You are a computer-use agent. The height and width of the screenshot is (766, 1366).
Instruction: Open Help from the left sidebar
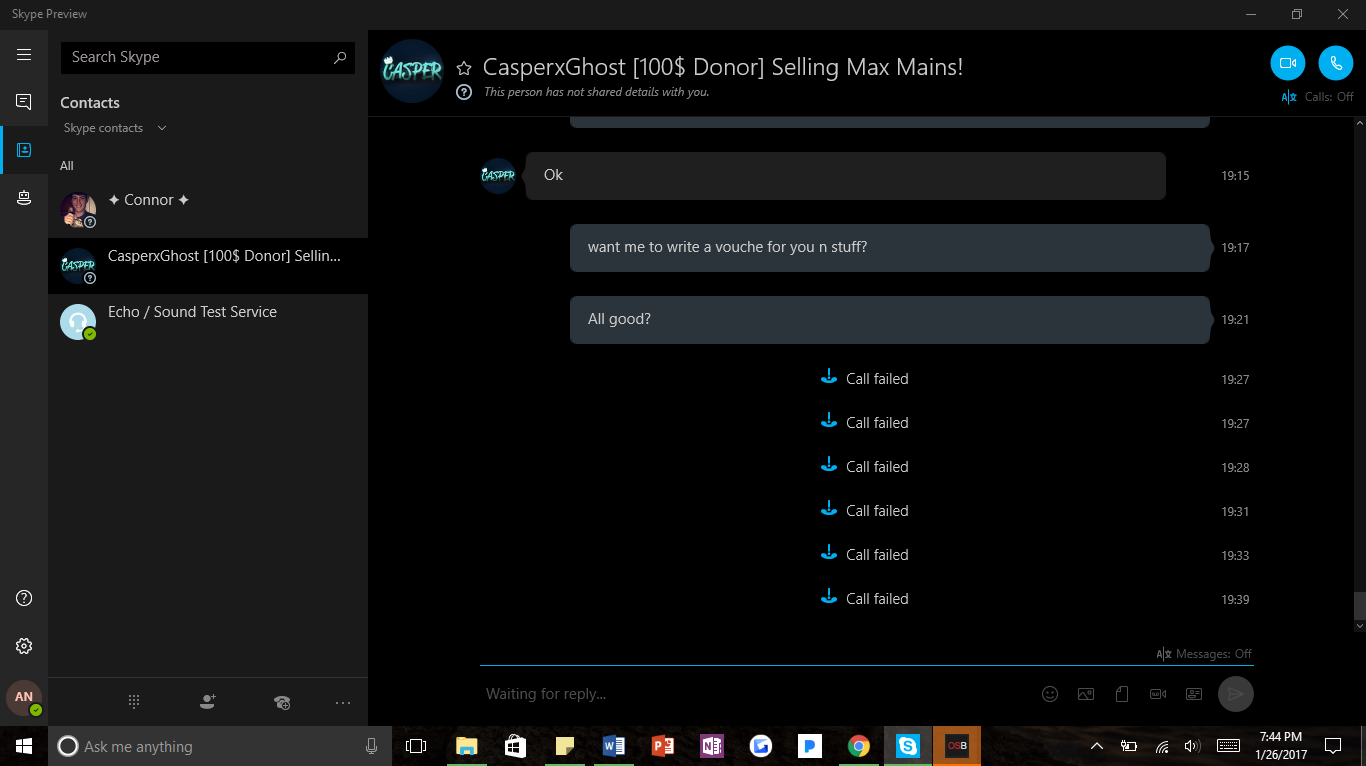pyautogui.click(x=24, y=598)
